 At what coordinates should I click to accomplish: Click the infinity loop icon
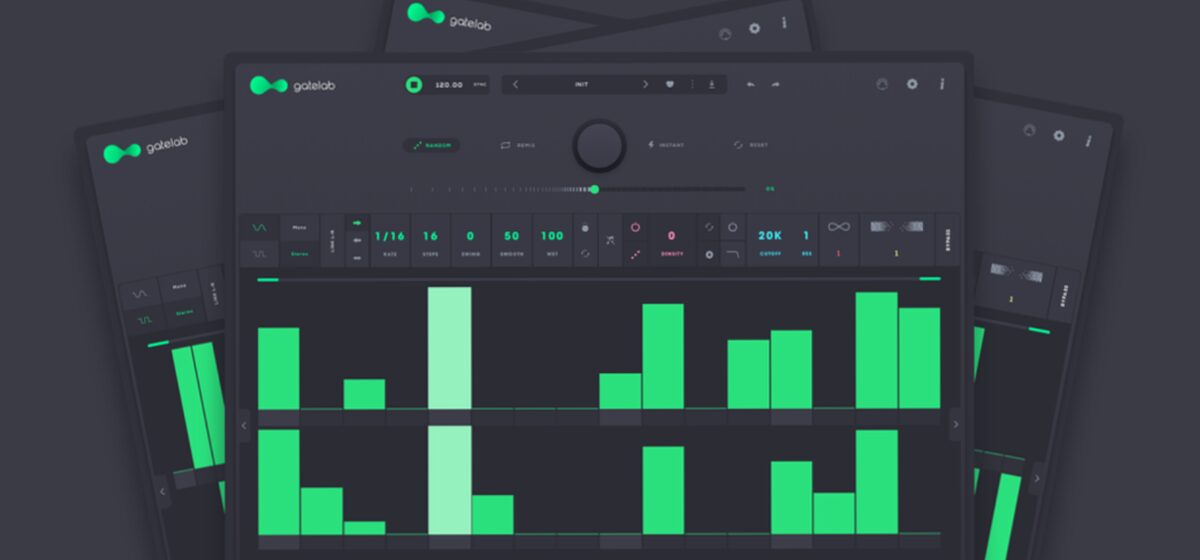point(838,227)
